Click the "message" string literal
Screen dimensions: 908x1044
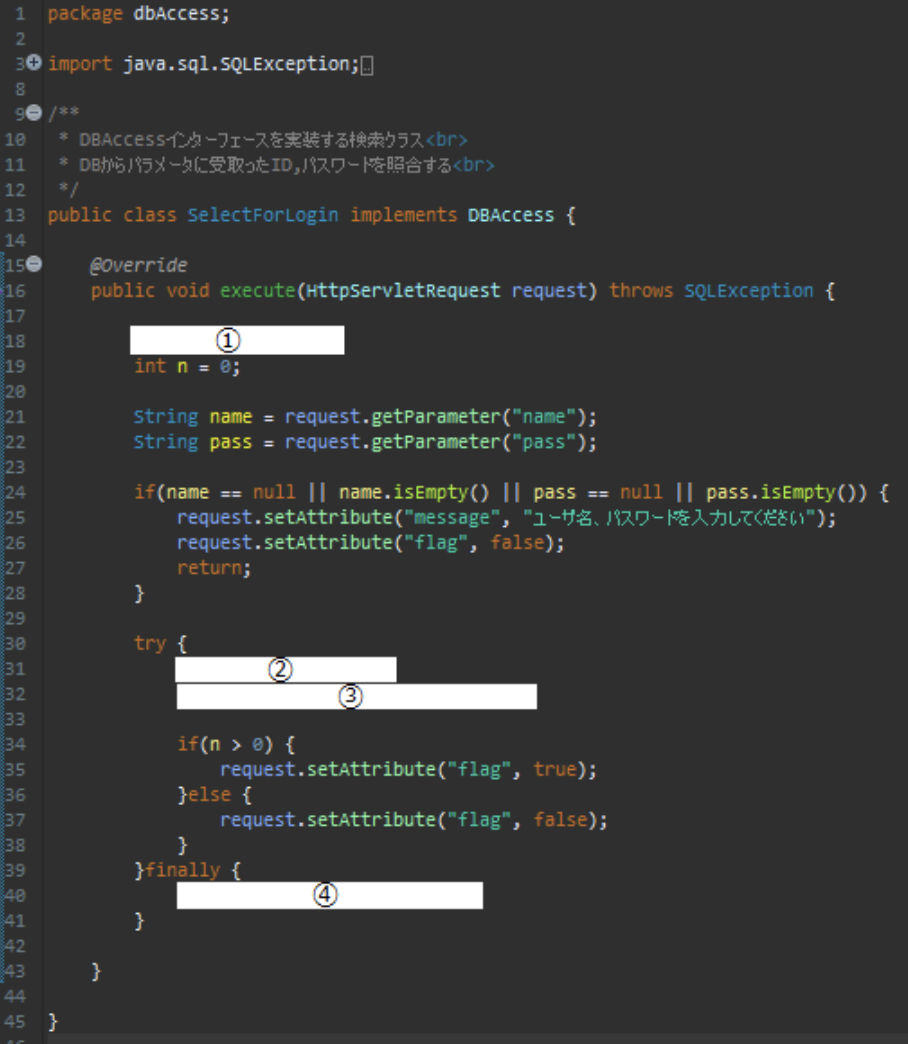(x=452, y=517)
